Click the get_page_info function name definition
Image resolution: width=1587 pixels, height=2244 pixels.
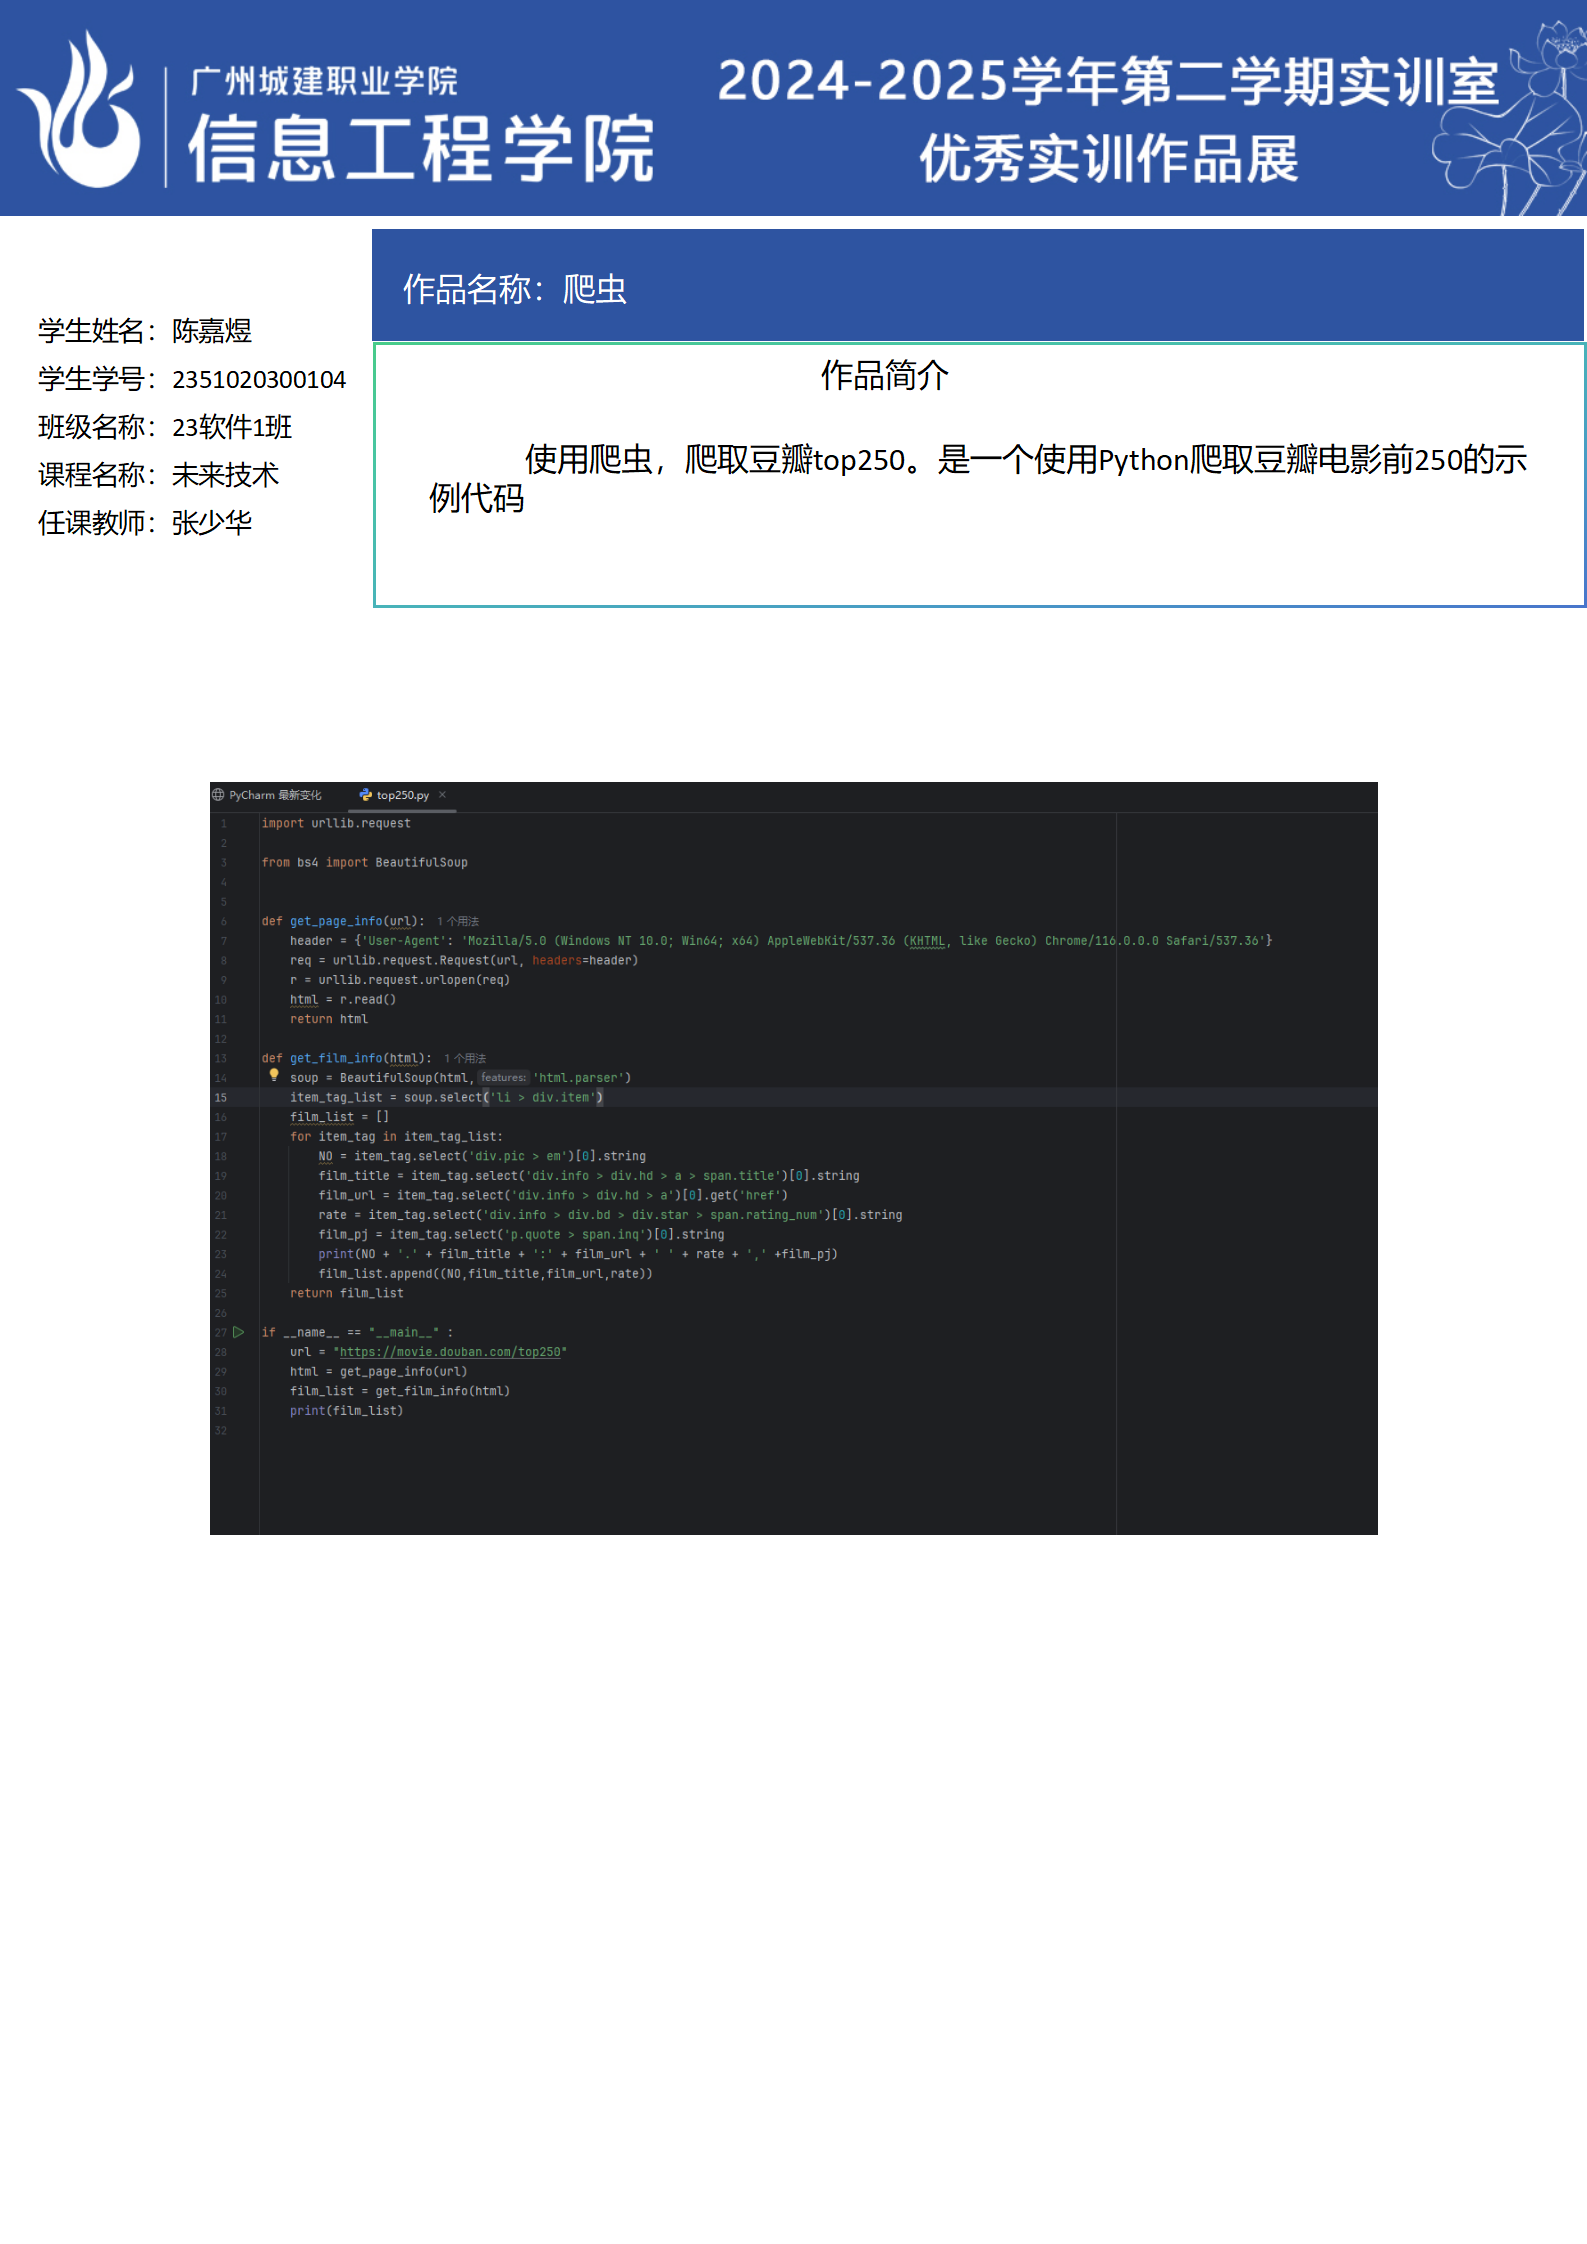pos(336,921)
